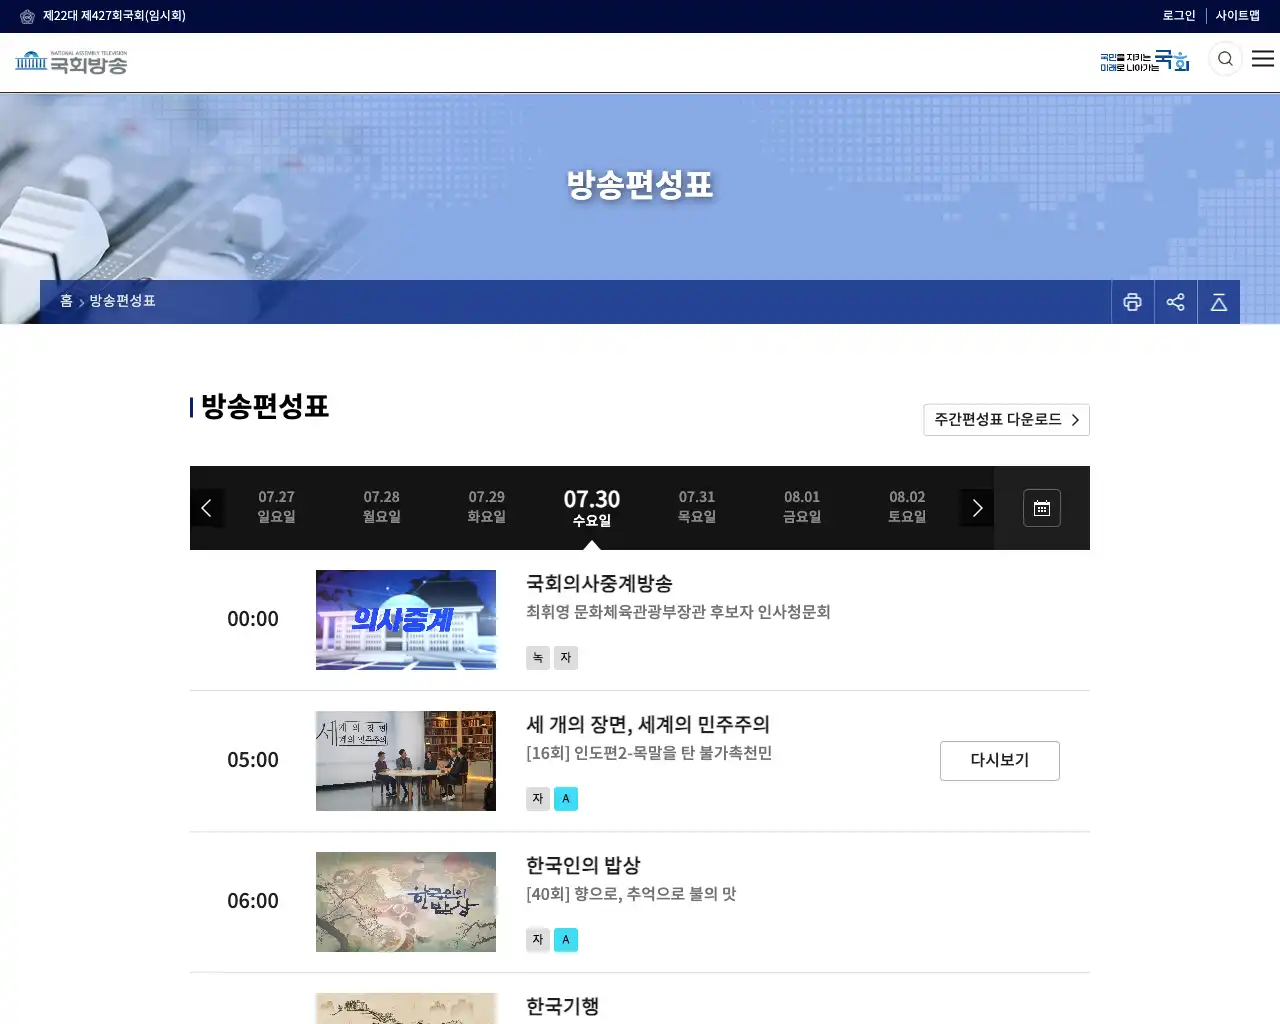Image resolution: width=1280 pixels, height=1024 pixels.
Task: Click the 자 badge on 한국인의 밥상 row
Action: click(x=538, y=940)
